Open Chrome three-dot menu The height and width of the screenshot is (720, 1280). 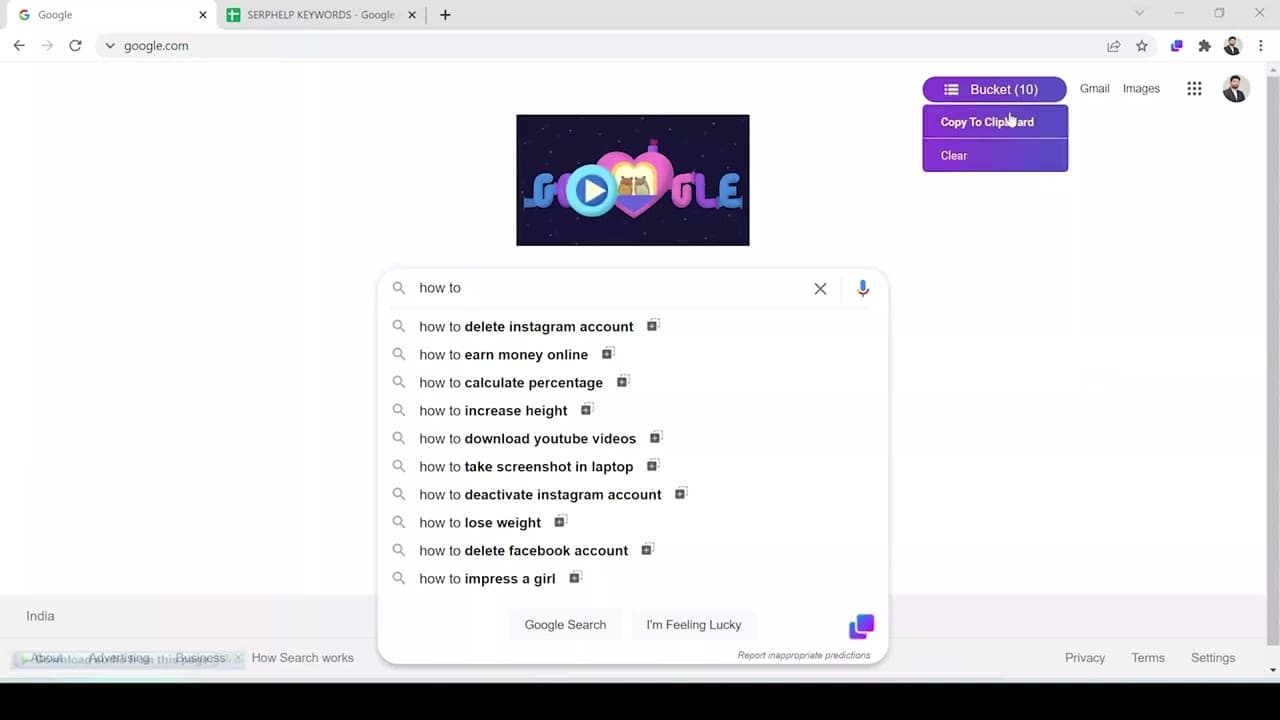click(1260, 46)
